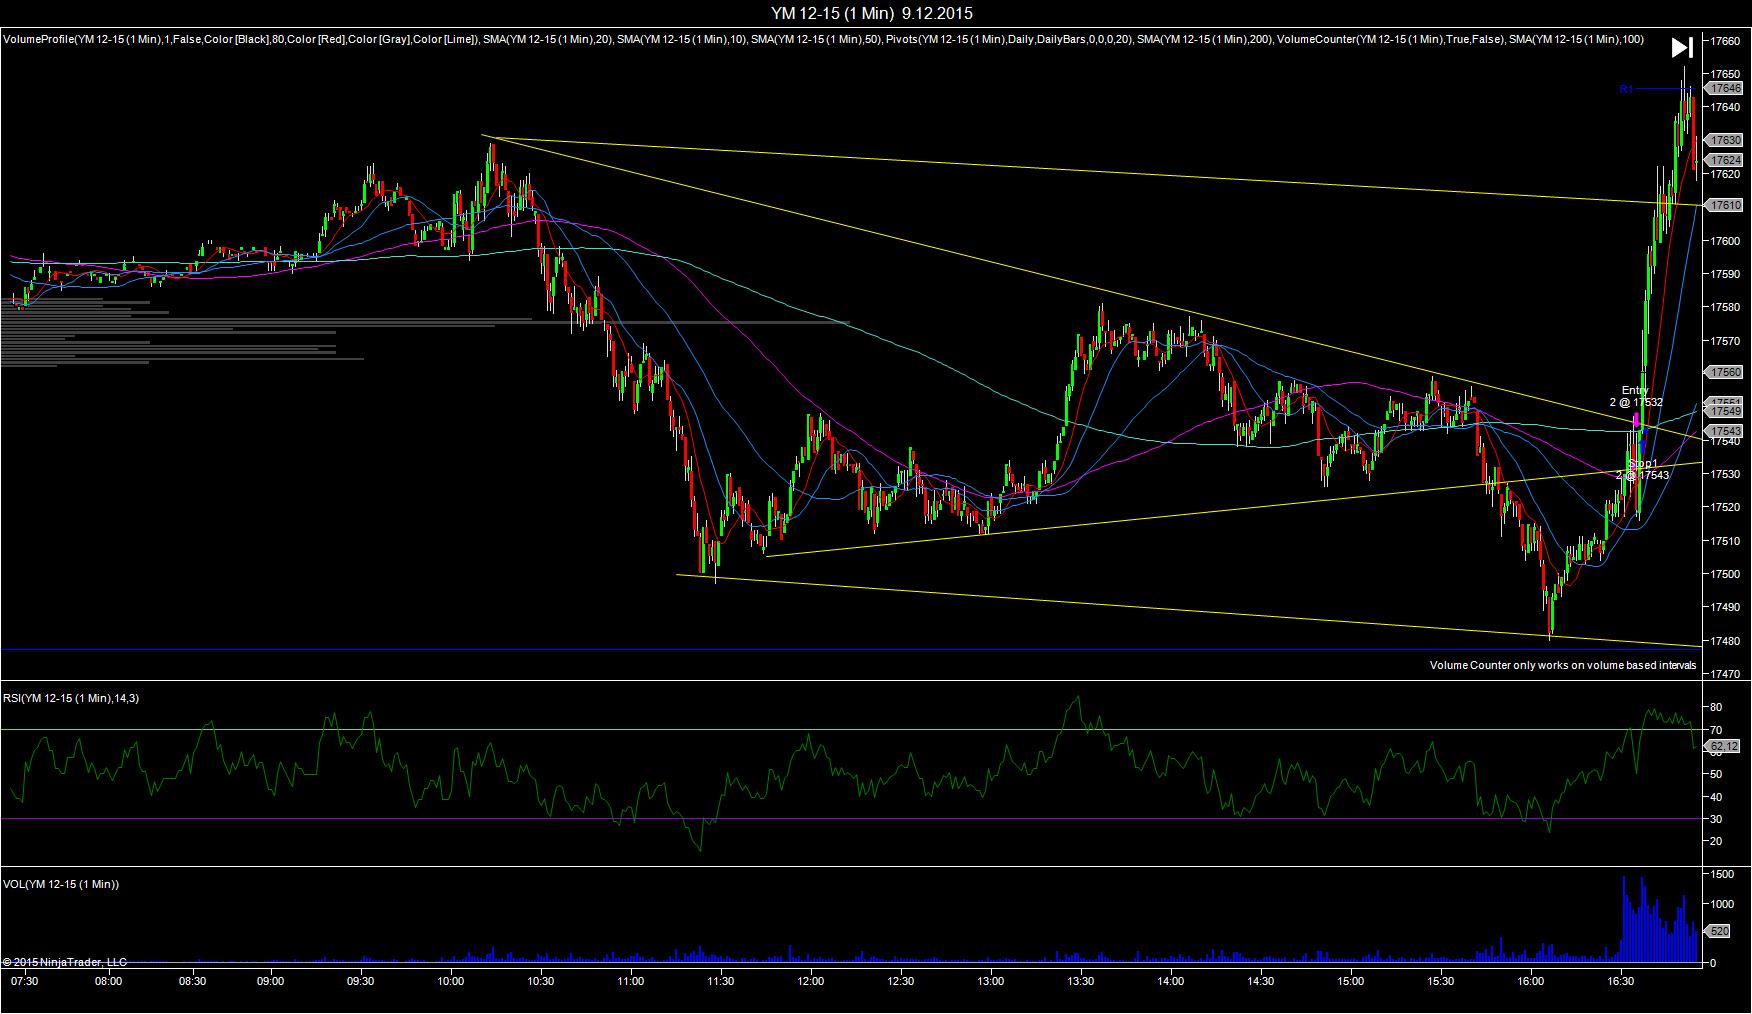The image size is (1752, 1014).
Task: Select the Stop1 2 @ 17543 order label
Action: [1642, 469]
